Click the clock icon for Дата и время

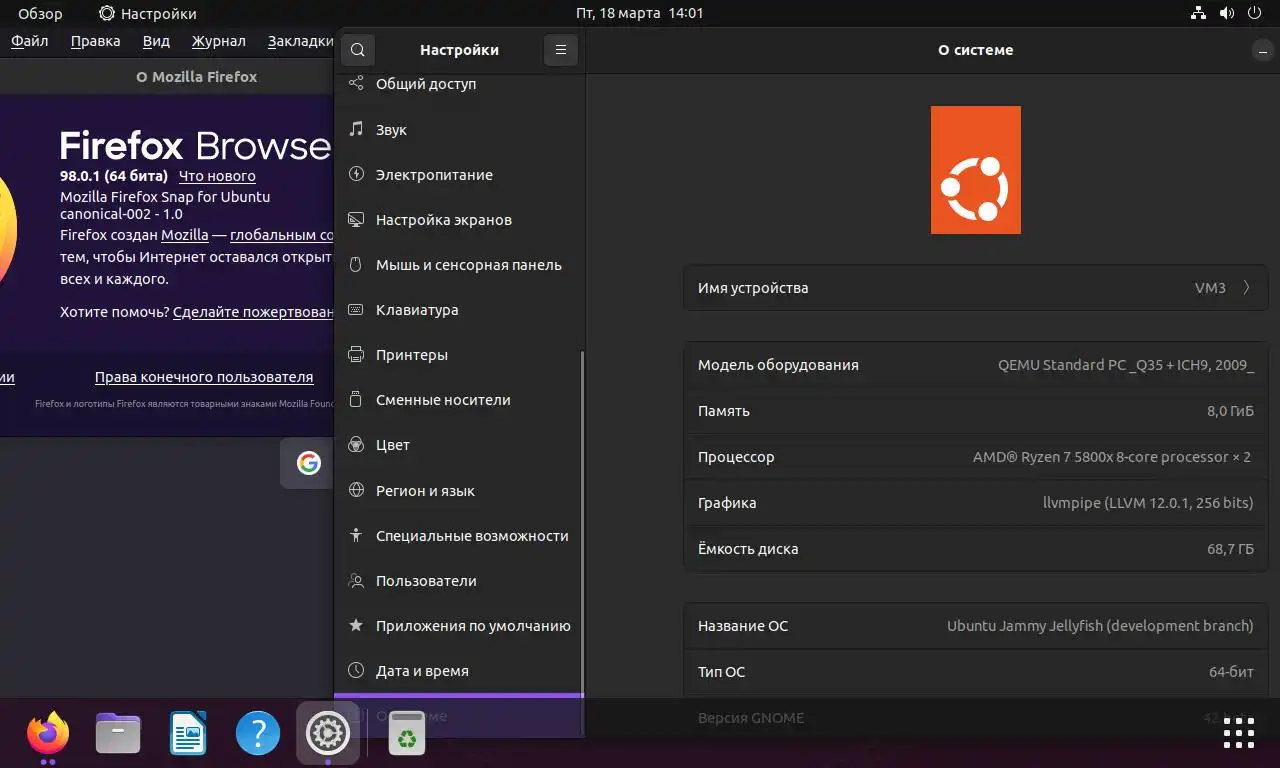click(x=355, y=671)
